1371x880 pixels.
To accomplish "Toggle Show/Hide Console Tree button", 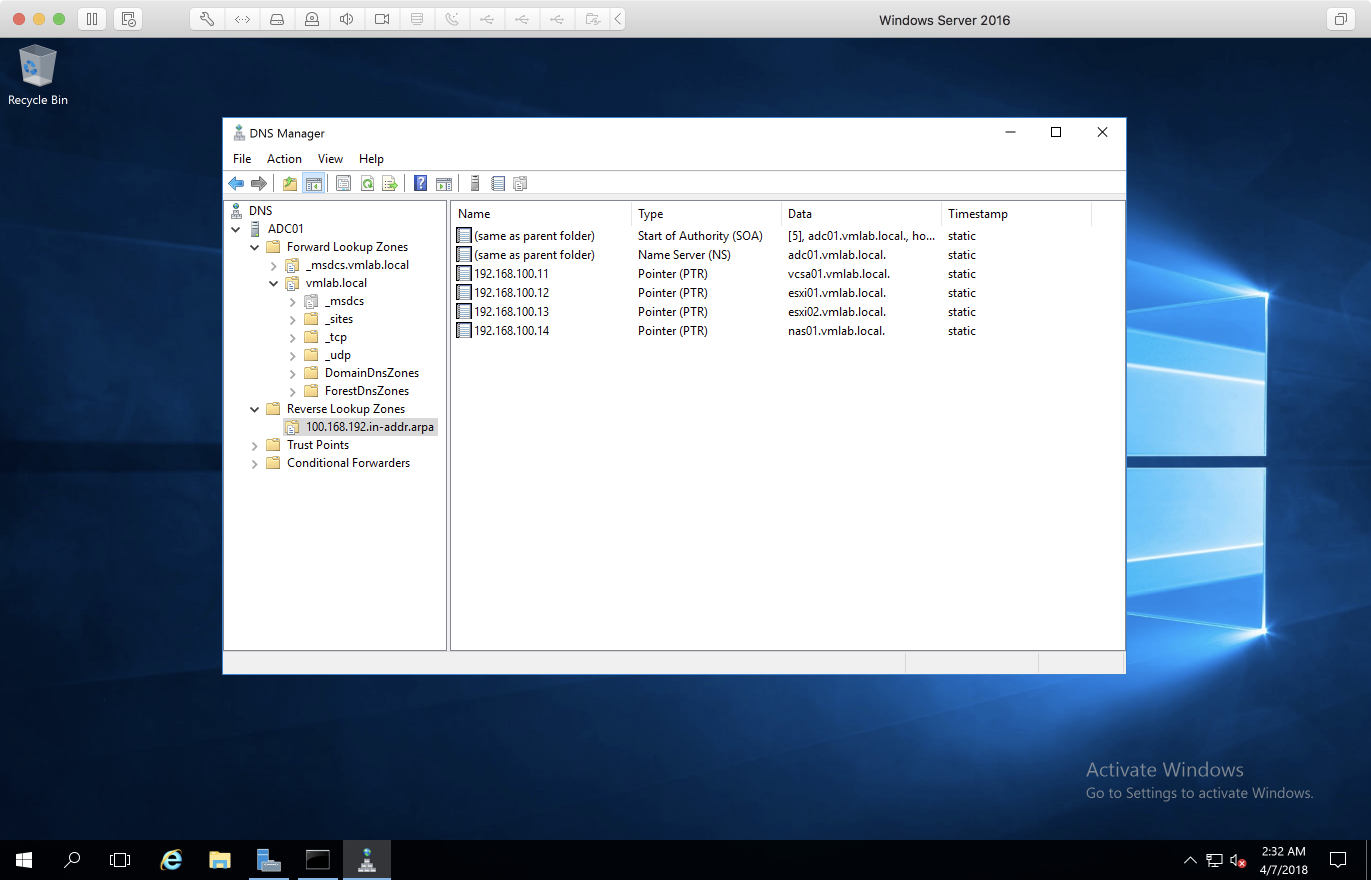I will 313,183.
